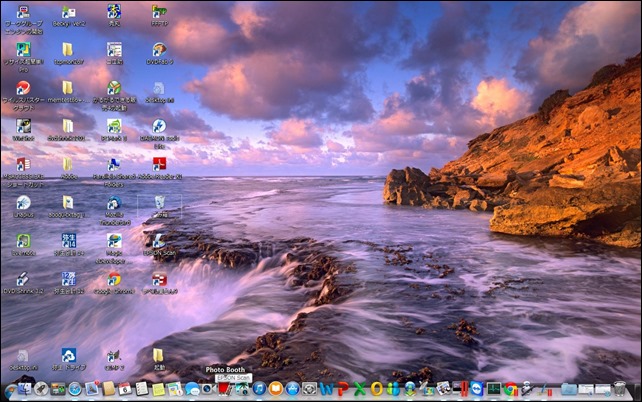642x402 pixels.
Task: Open the 弥生会計 12 desktop shortcut
Action: point(68,283)
